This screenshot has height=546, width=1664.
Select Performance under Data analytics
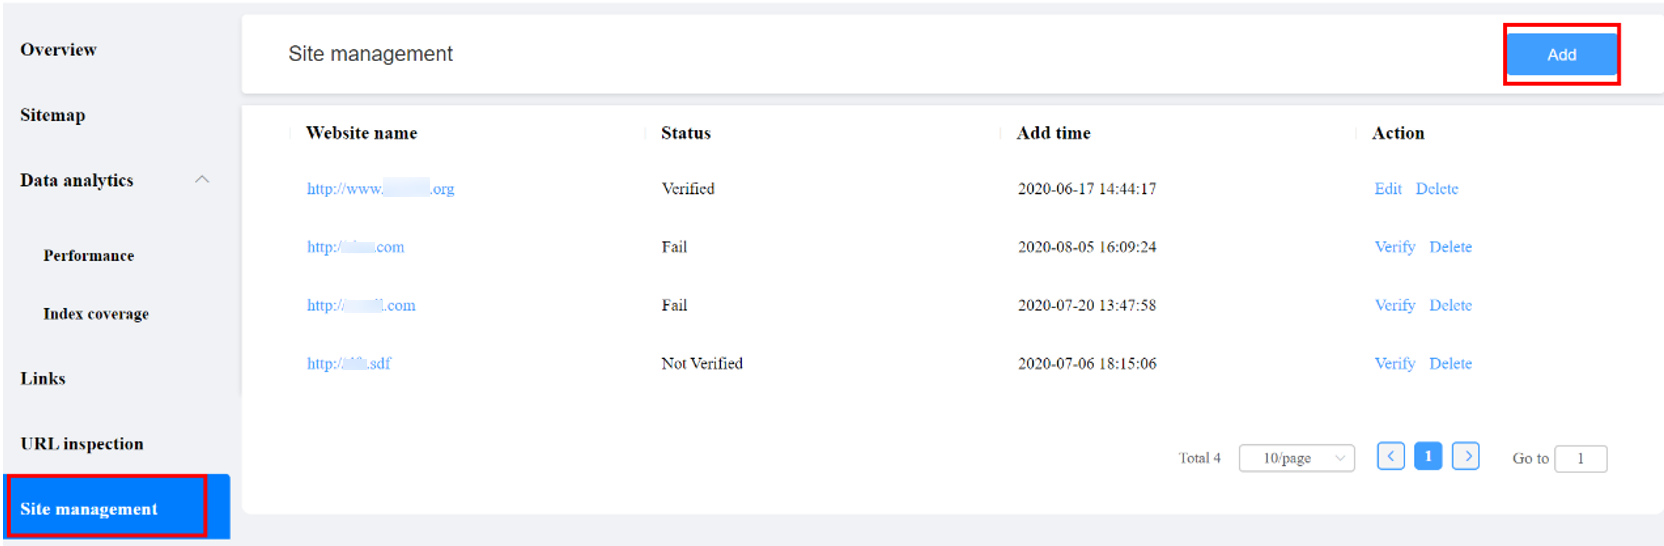coord(89,256)
